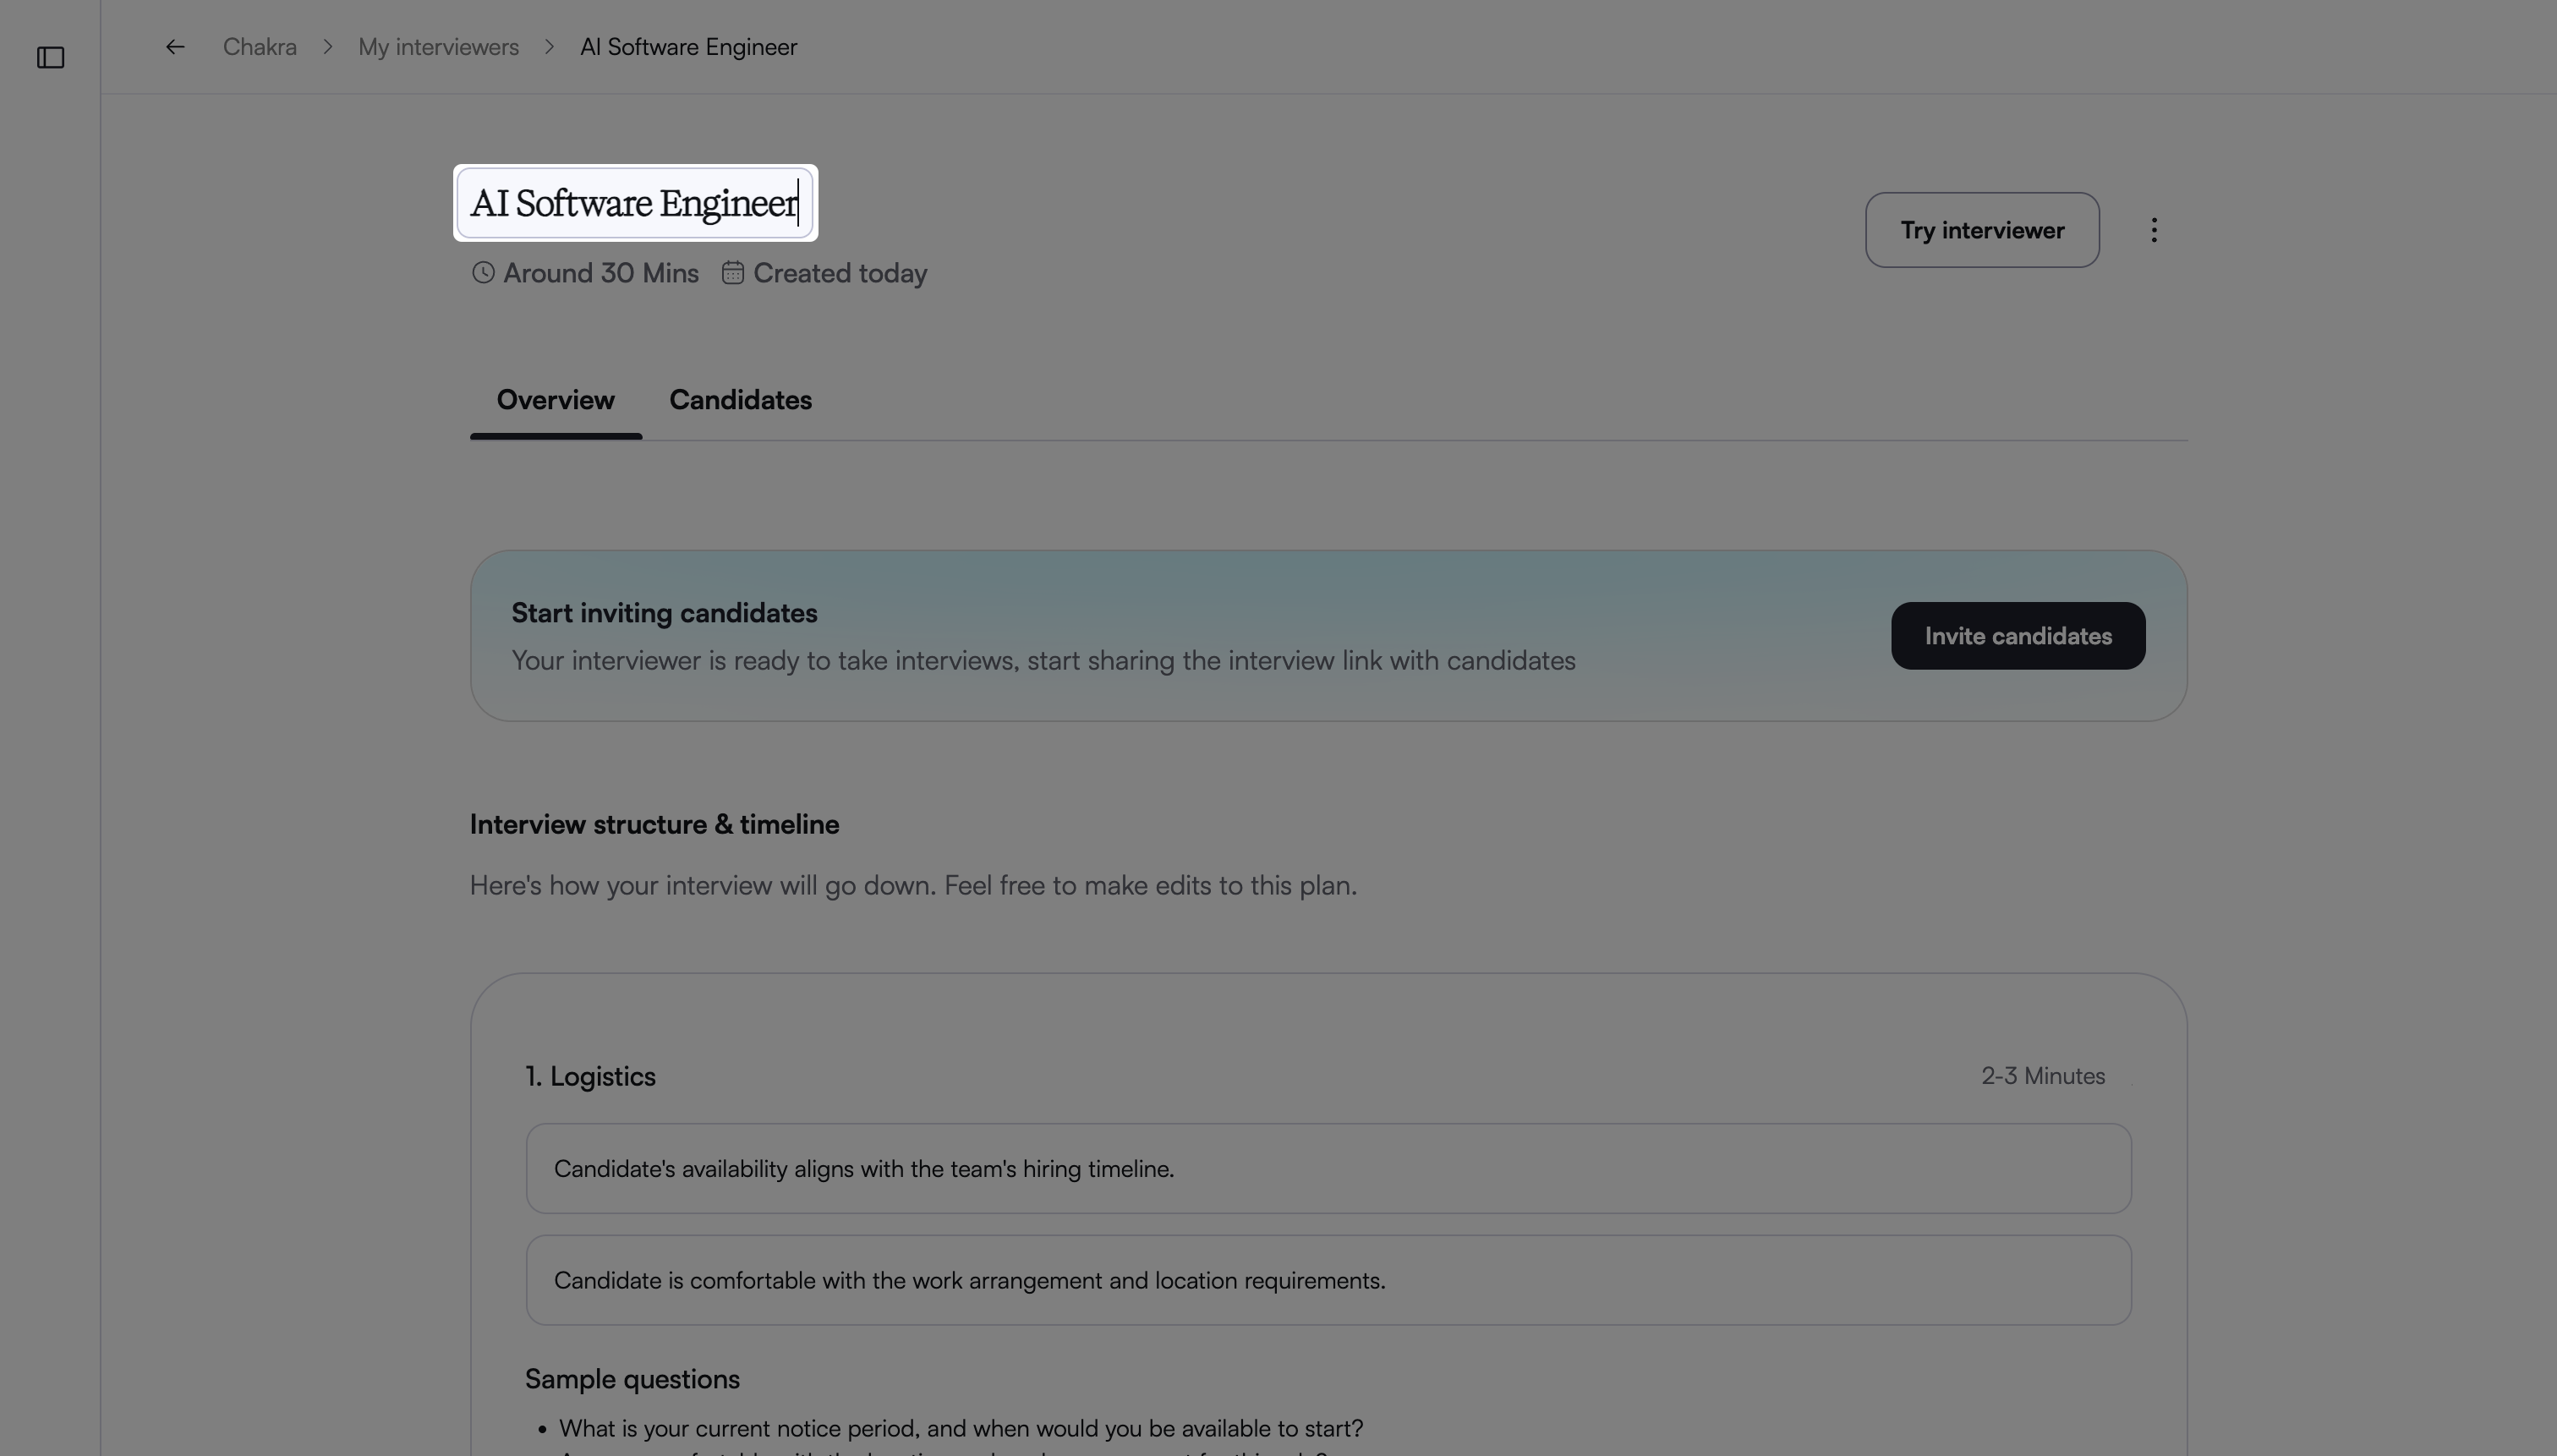Open the three-dot more options menu
Image resolution: width=2557 pixels, height=1456 pixels.
(x=2153, y=230)
